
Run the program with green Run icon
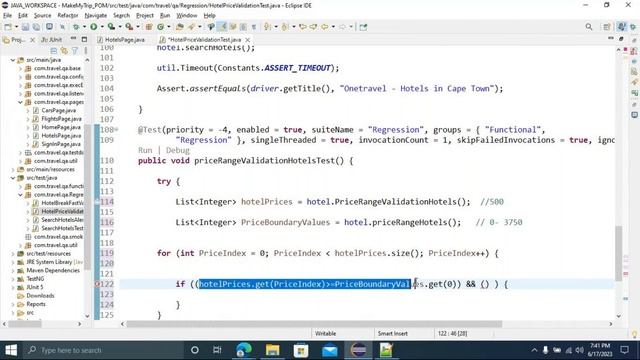point(93,27)
